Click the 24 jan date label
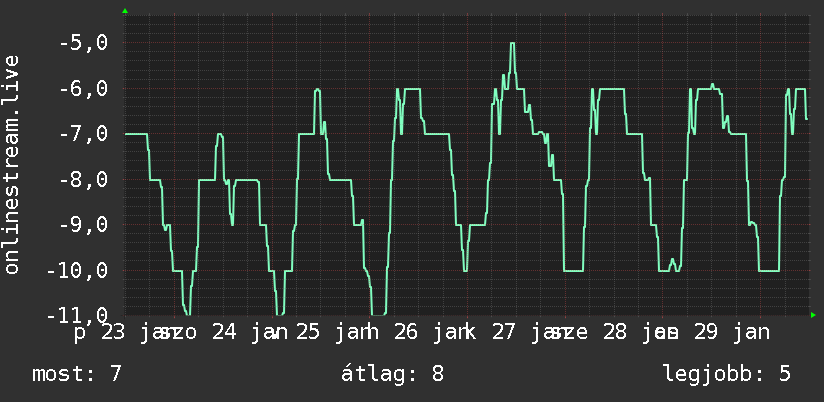The width and height of the screenshot is (824, 402). tap(250, 333)
